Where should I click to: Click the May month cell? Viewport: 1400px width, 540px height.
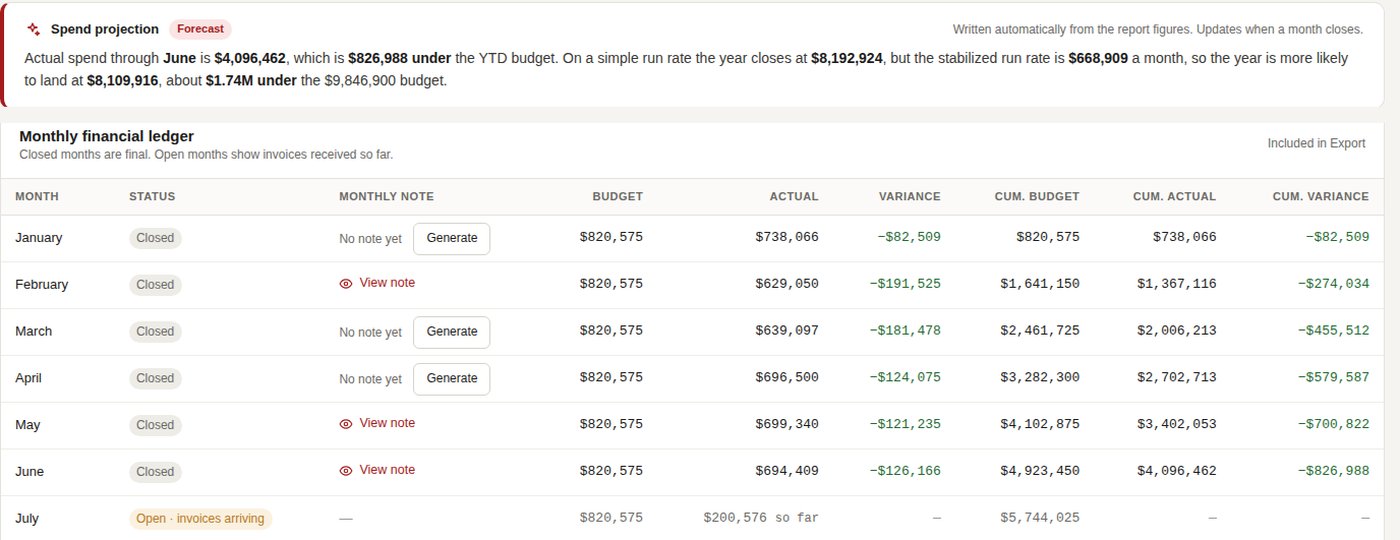pos(28,425)
